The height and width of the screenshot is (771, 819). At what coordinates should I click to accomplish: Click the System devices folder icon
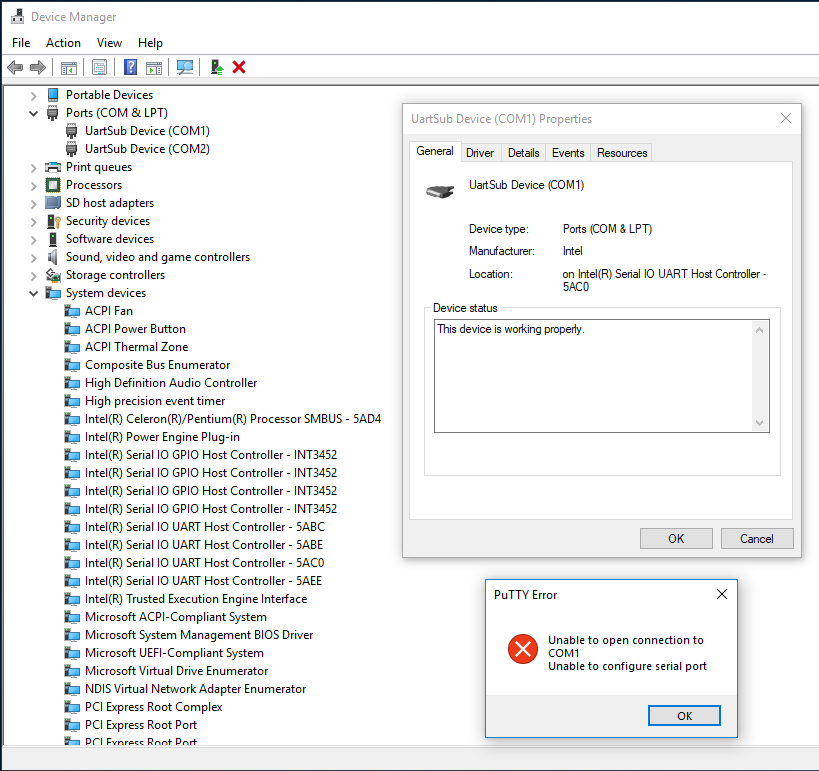(53, 293)
